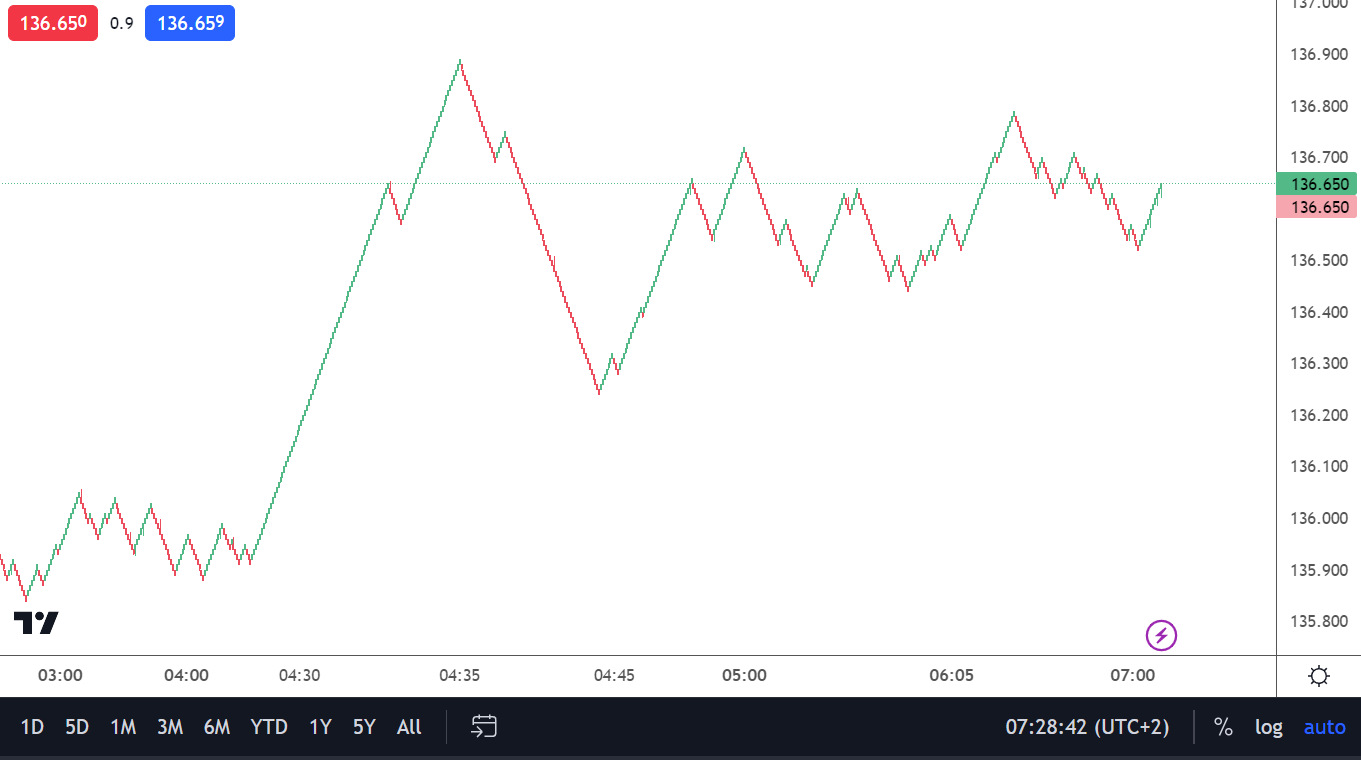Screen dimensions: 1361x760
Task: Choose the 6M time range
Action: pyautogui.click(x=217, y=727)
